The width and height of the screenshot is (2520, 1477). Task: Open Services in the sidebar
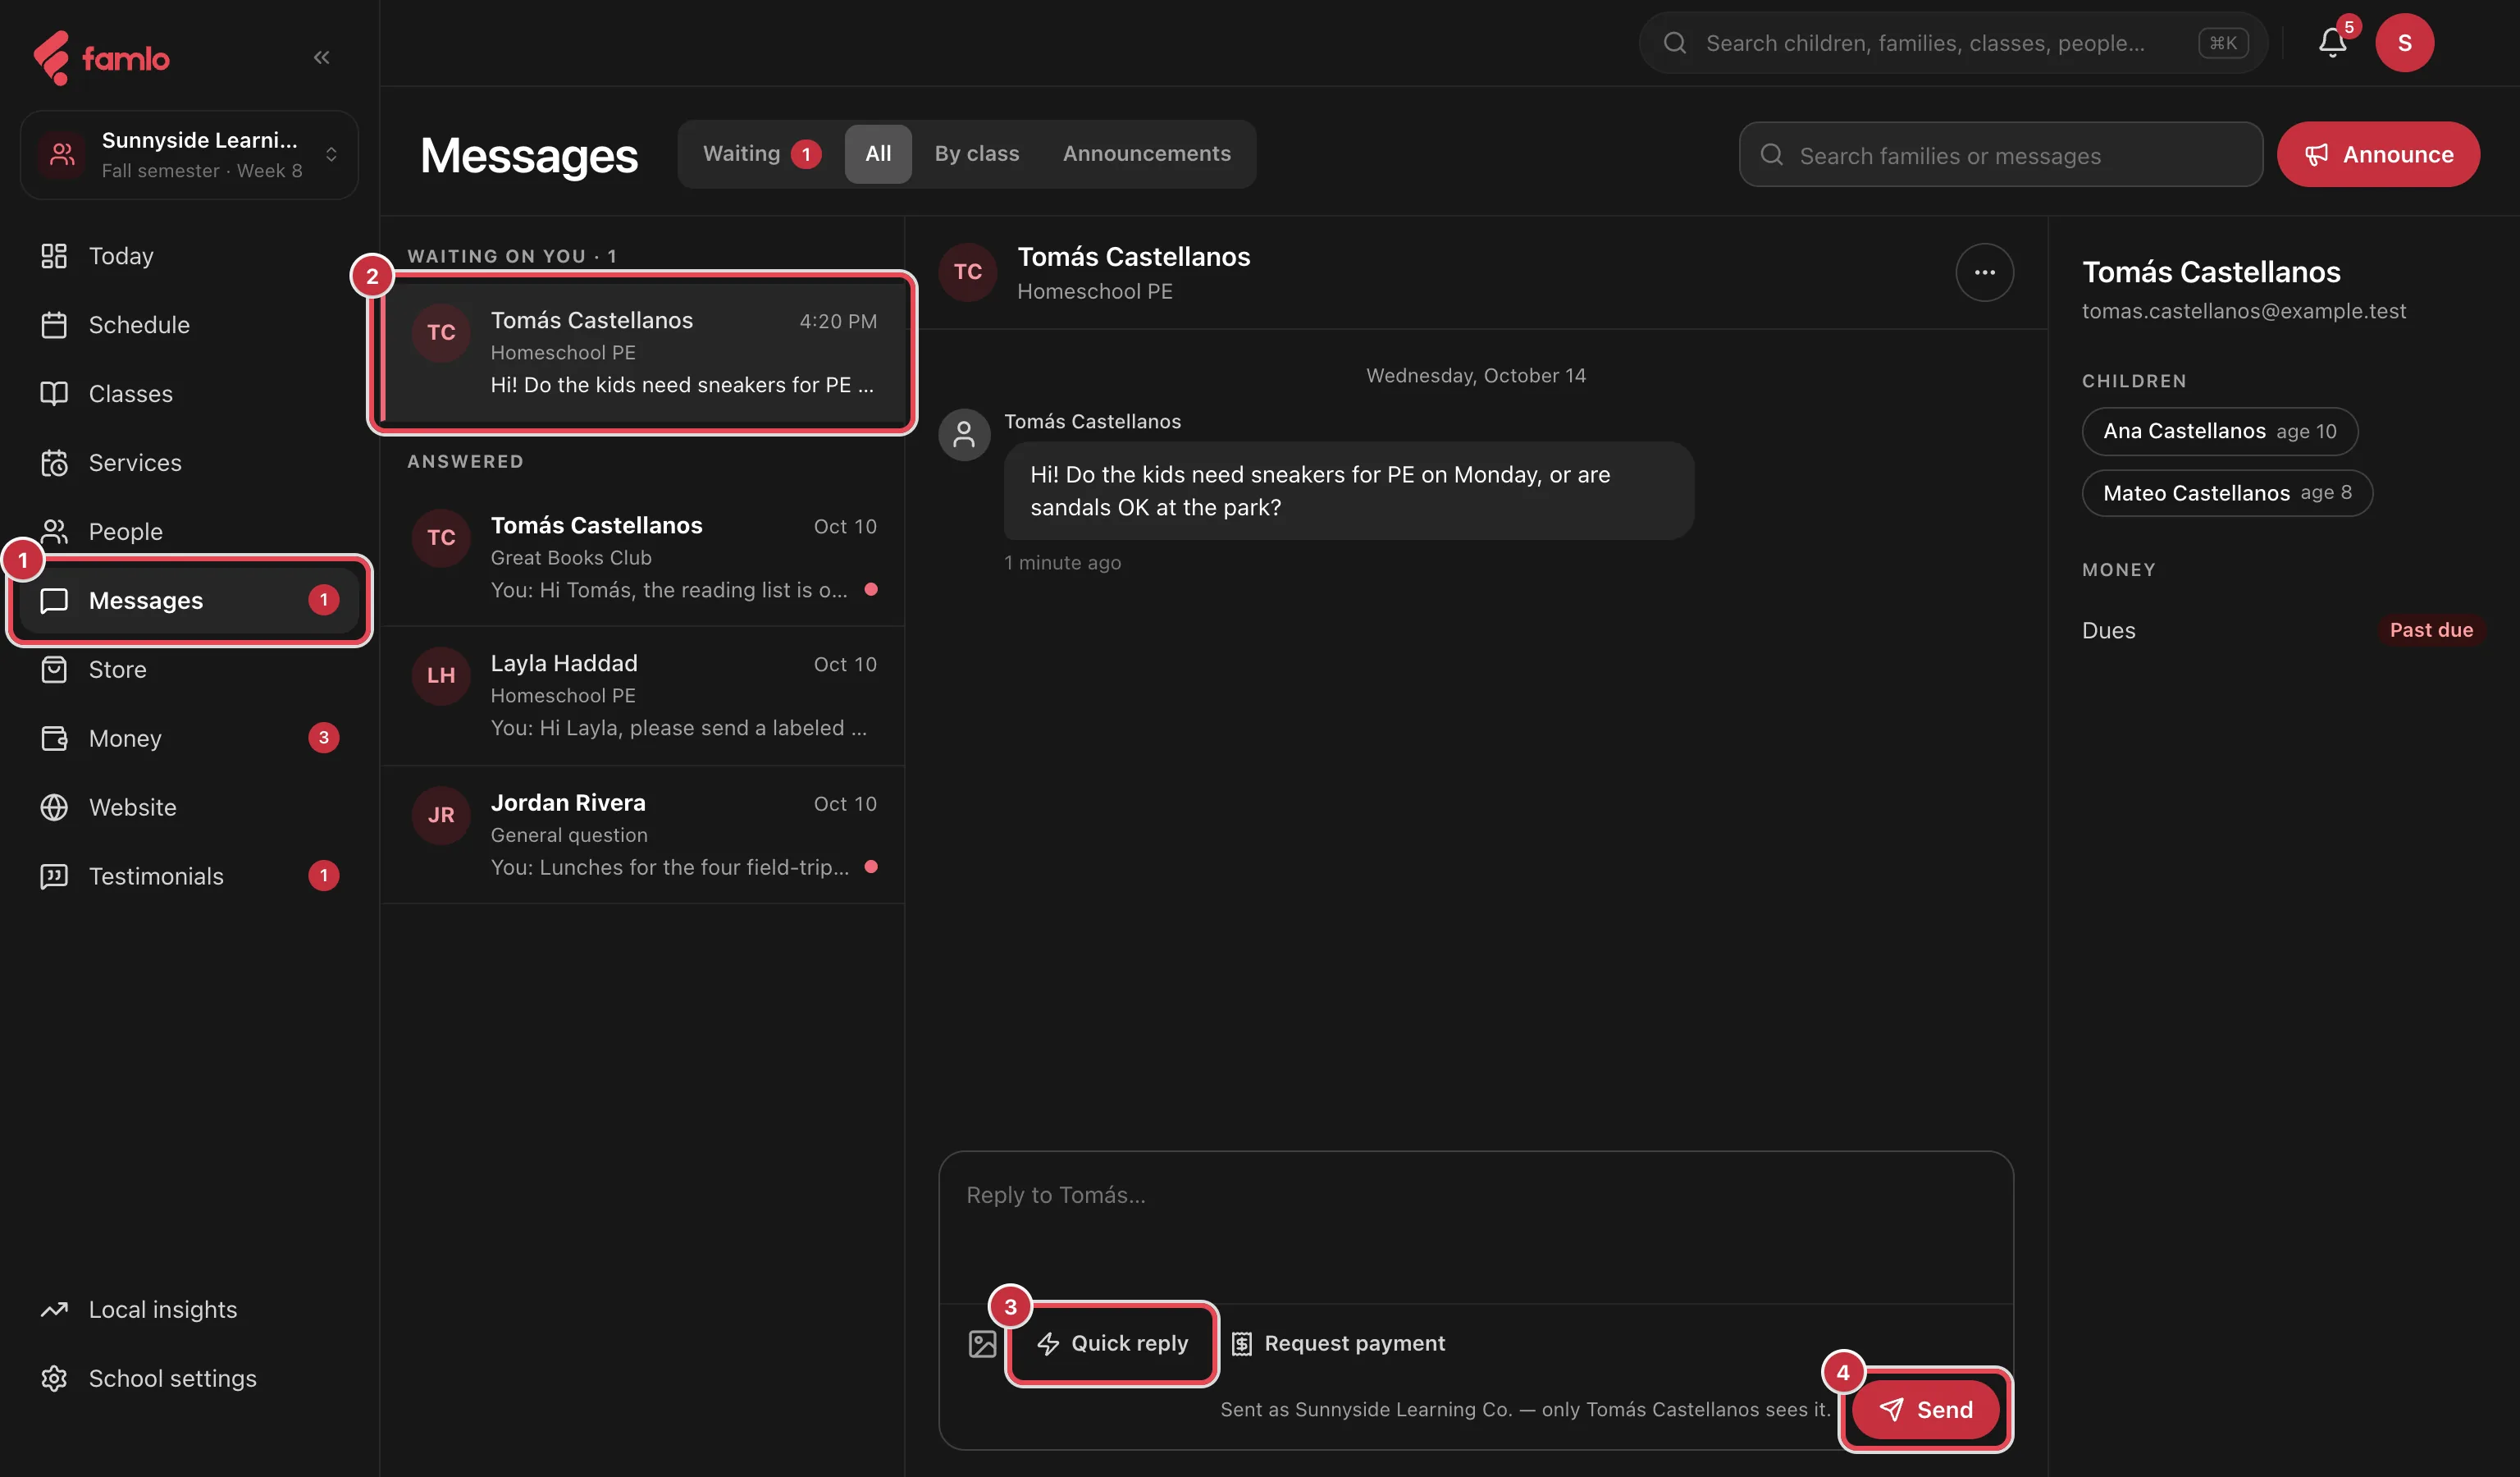(189, 463)
